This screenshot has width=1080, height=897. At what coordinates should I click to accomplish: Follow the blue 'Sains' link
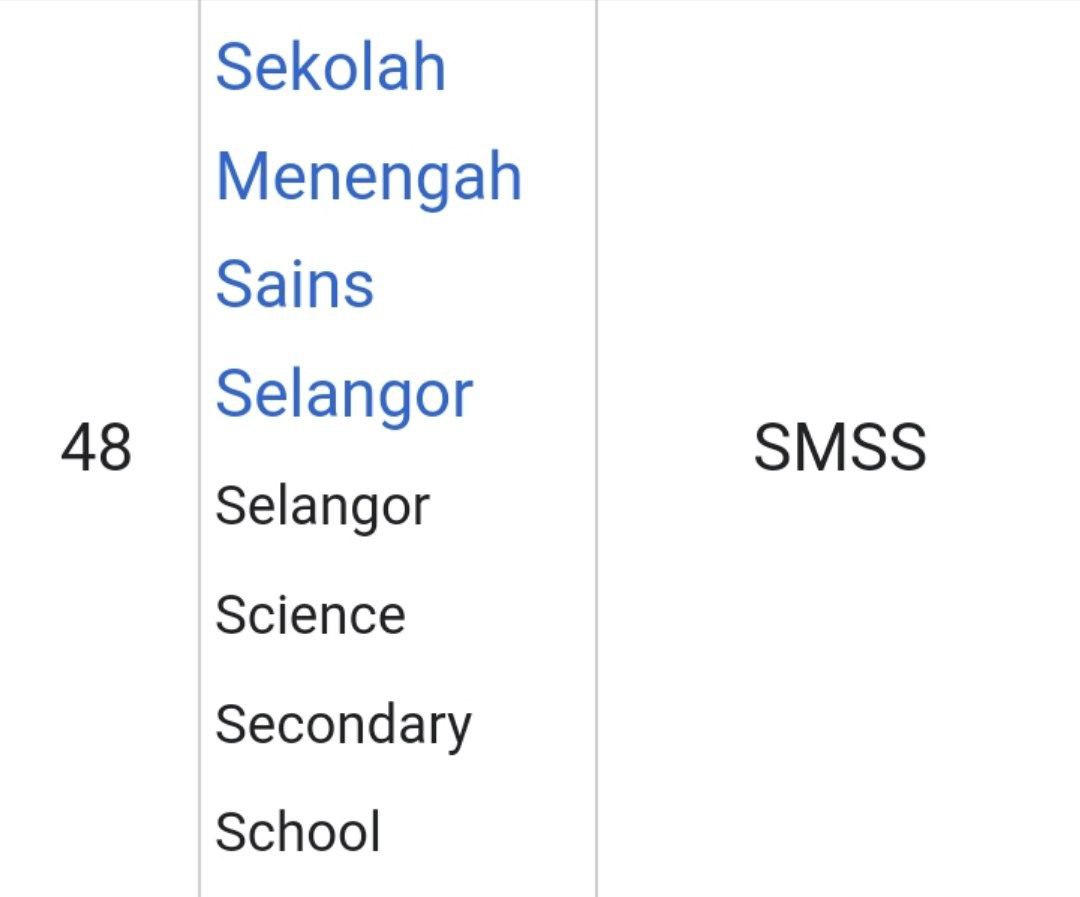294,285
